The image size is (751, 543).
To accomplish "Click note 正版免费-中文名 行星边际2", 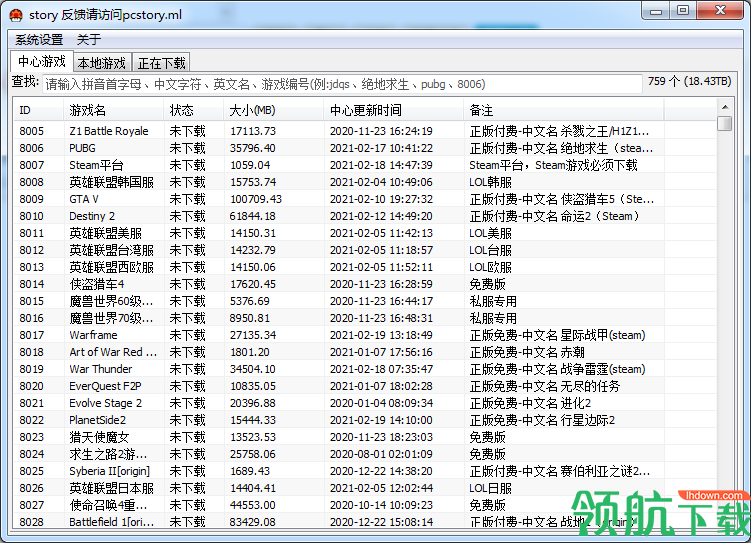I will coord(542,420).
